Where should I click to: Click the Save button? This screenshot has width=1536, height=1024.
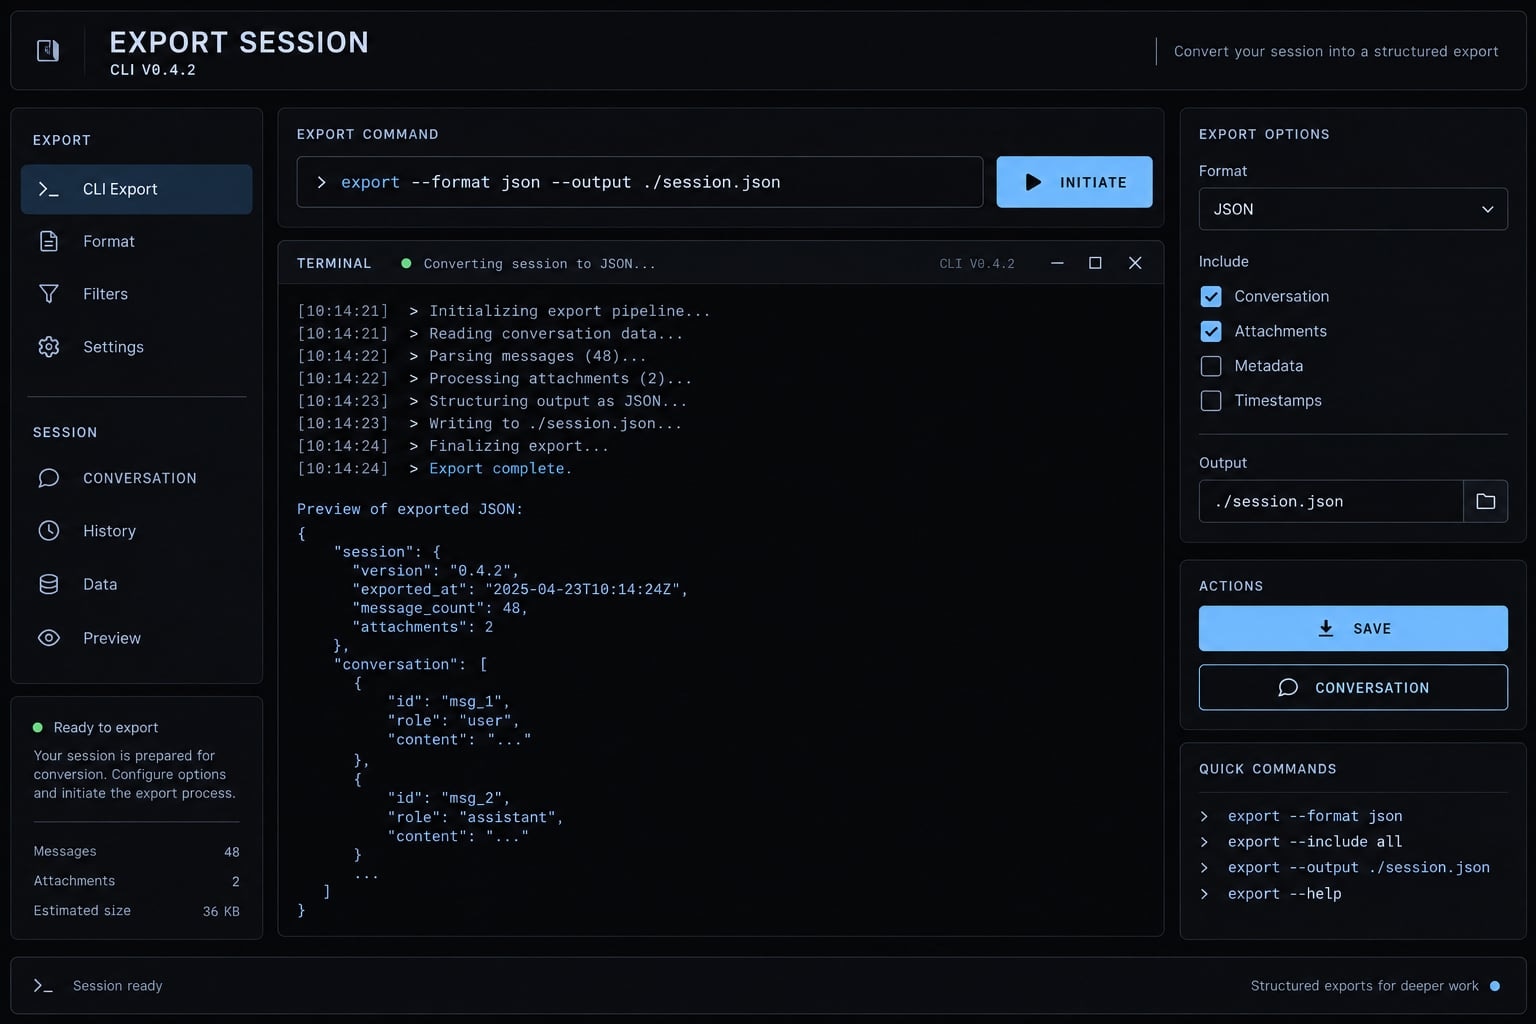[1353, 628]
